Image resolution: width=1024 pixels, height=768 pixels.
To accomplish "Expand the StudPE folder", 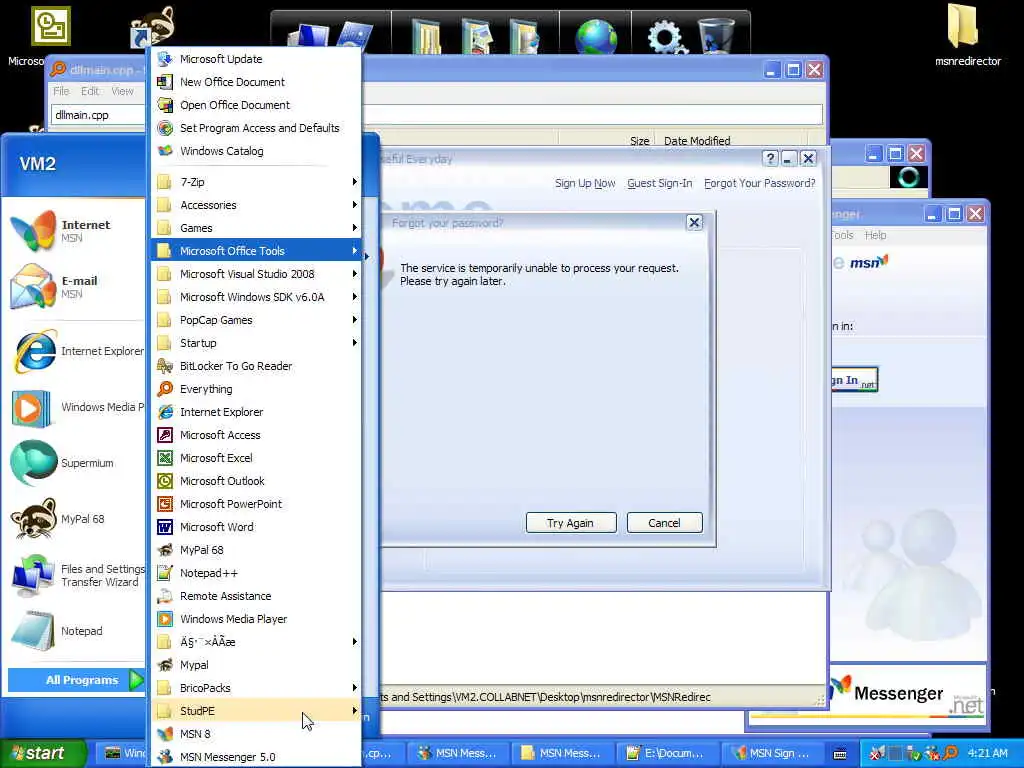I will [x=256, y=711].
